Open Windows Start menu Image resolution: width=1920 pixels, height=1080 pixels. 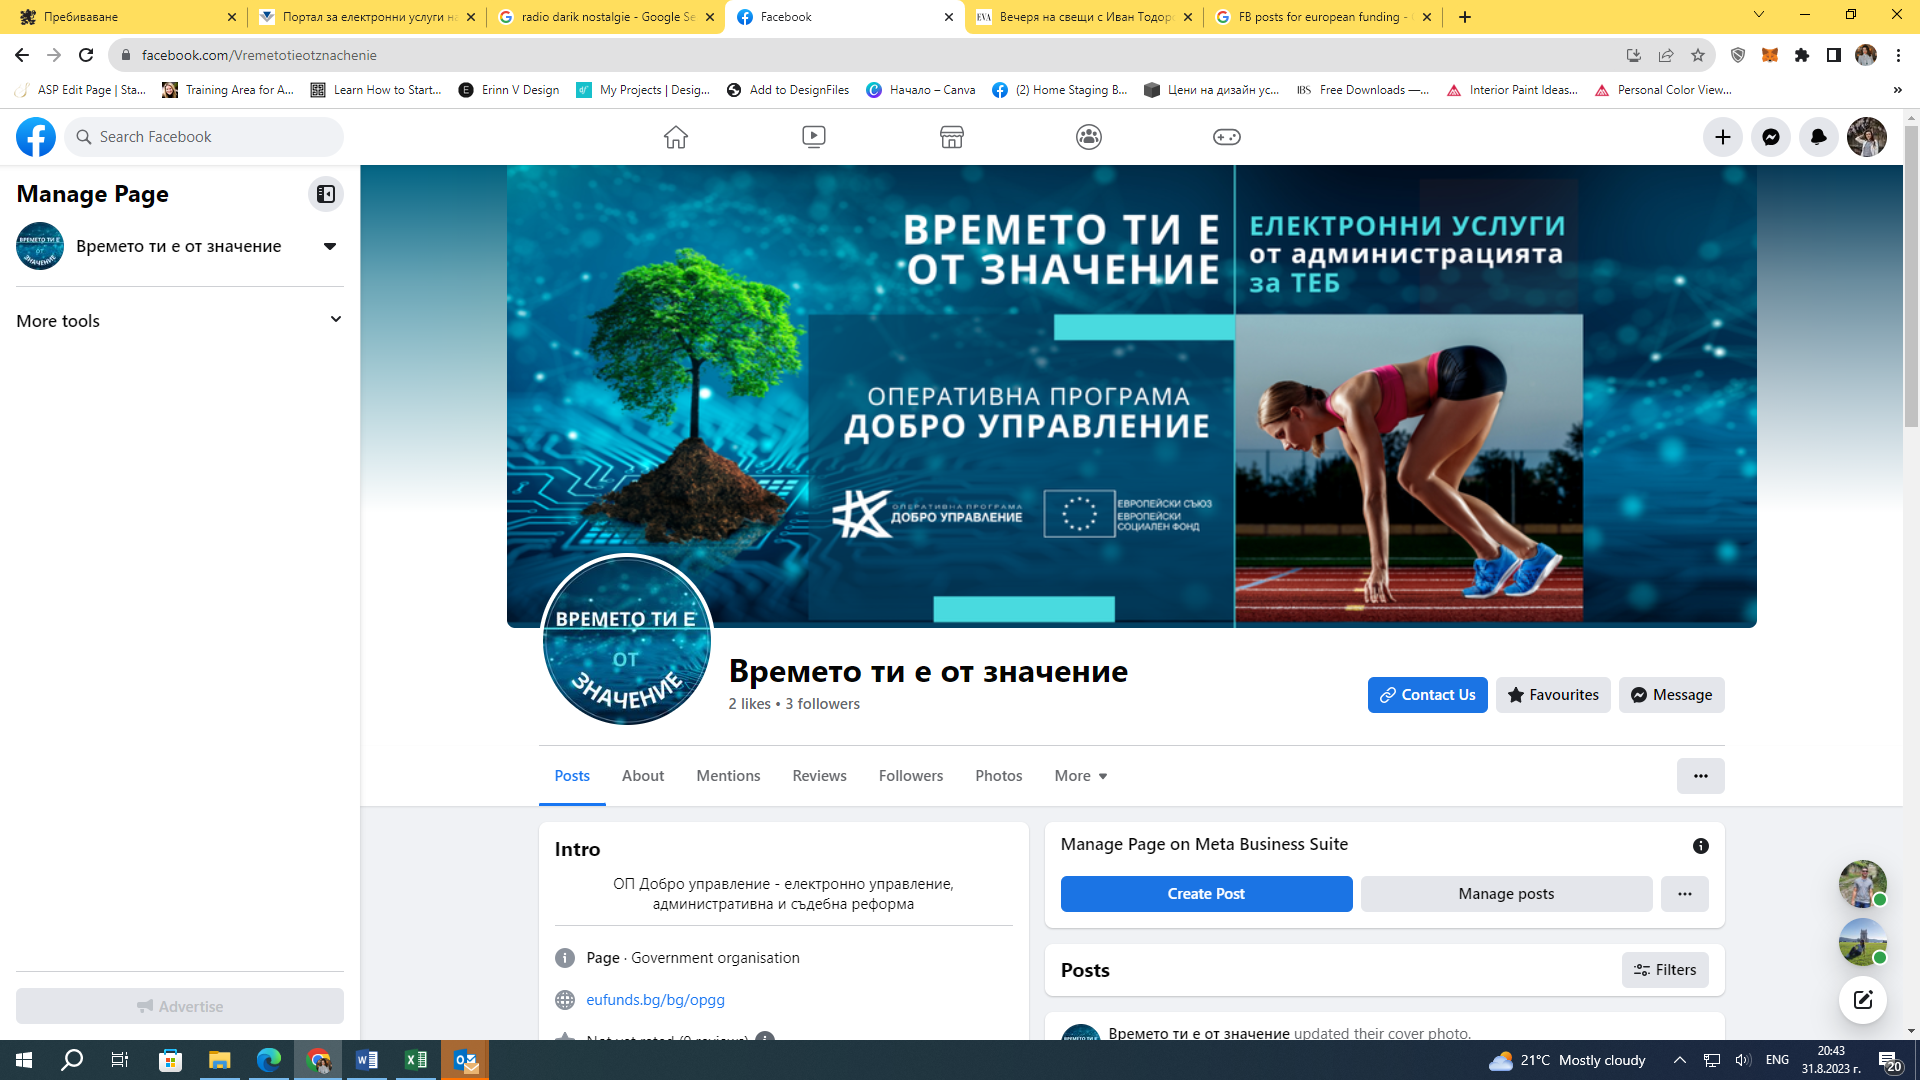tap(24, 1060)
